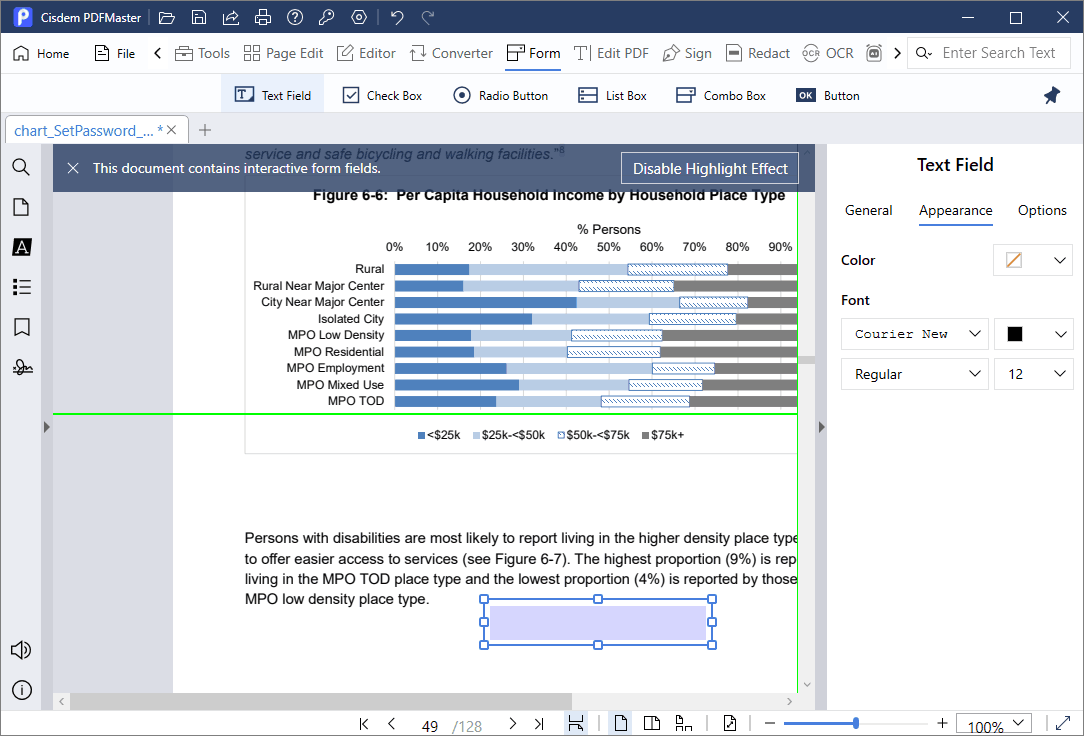Select the Text Field form tool
The height and width of the screenshot is (736, 1084).
272,95
